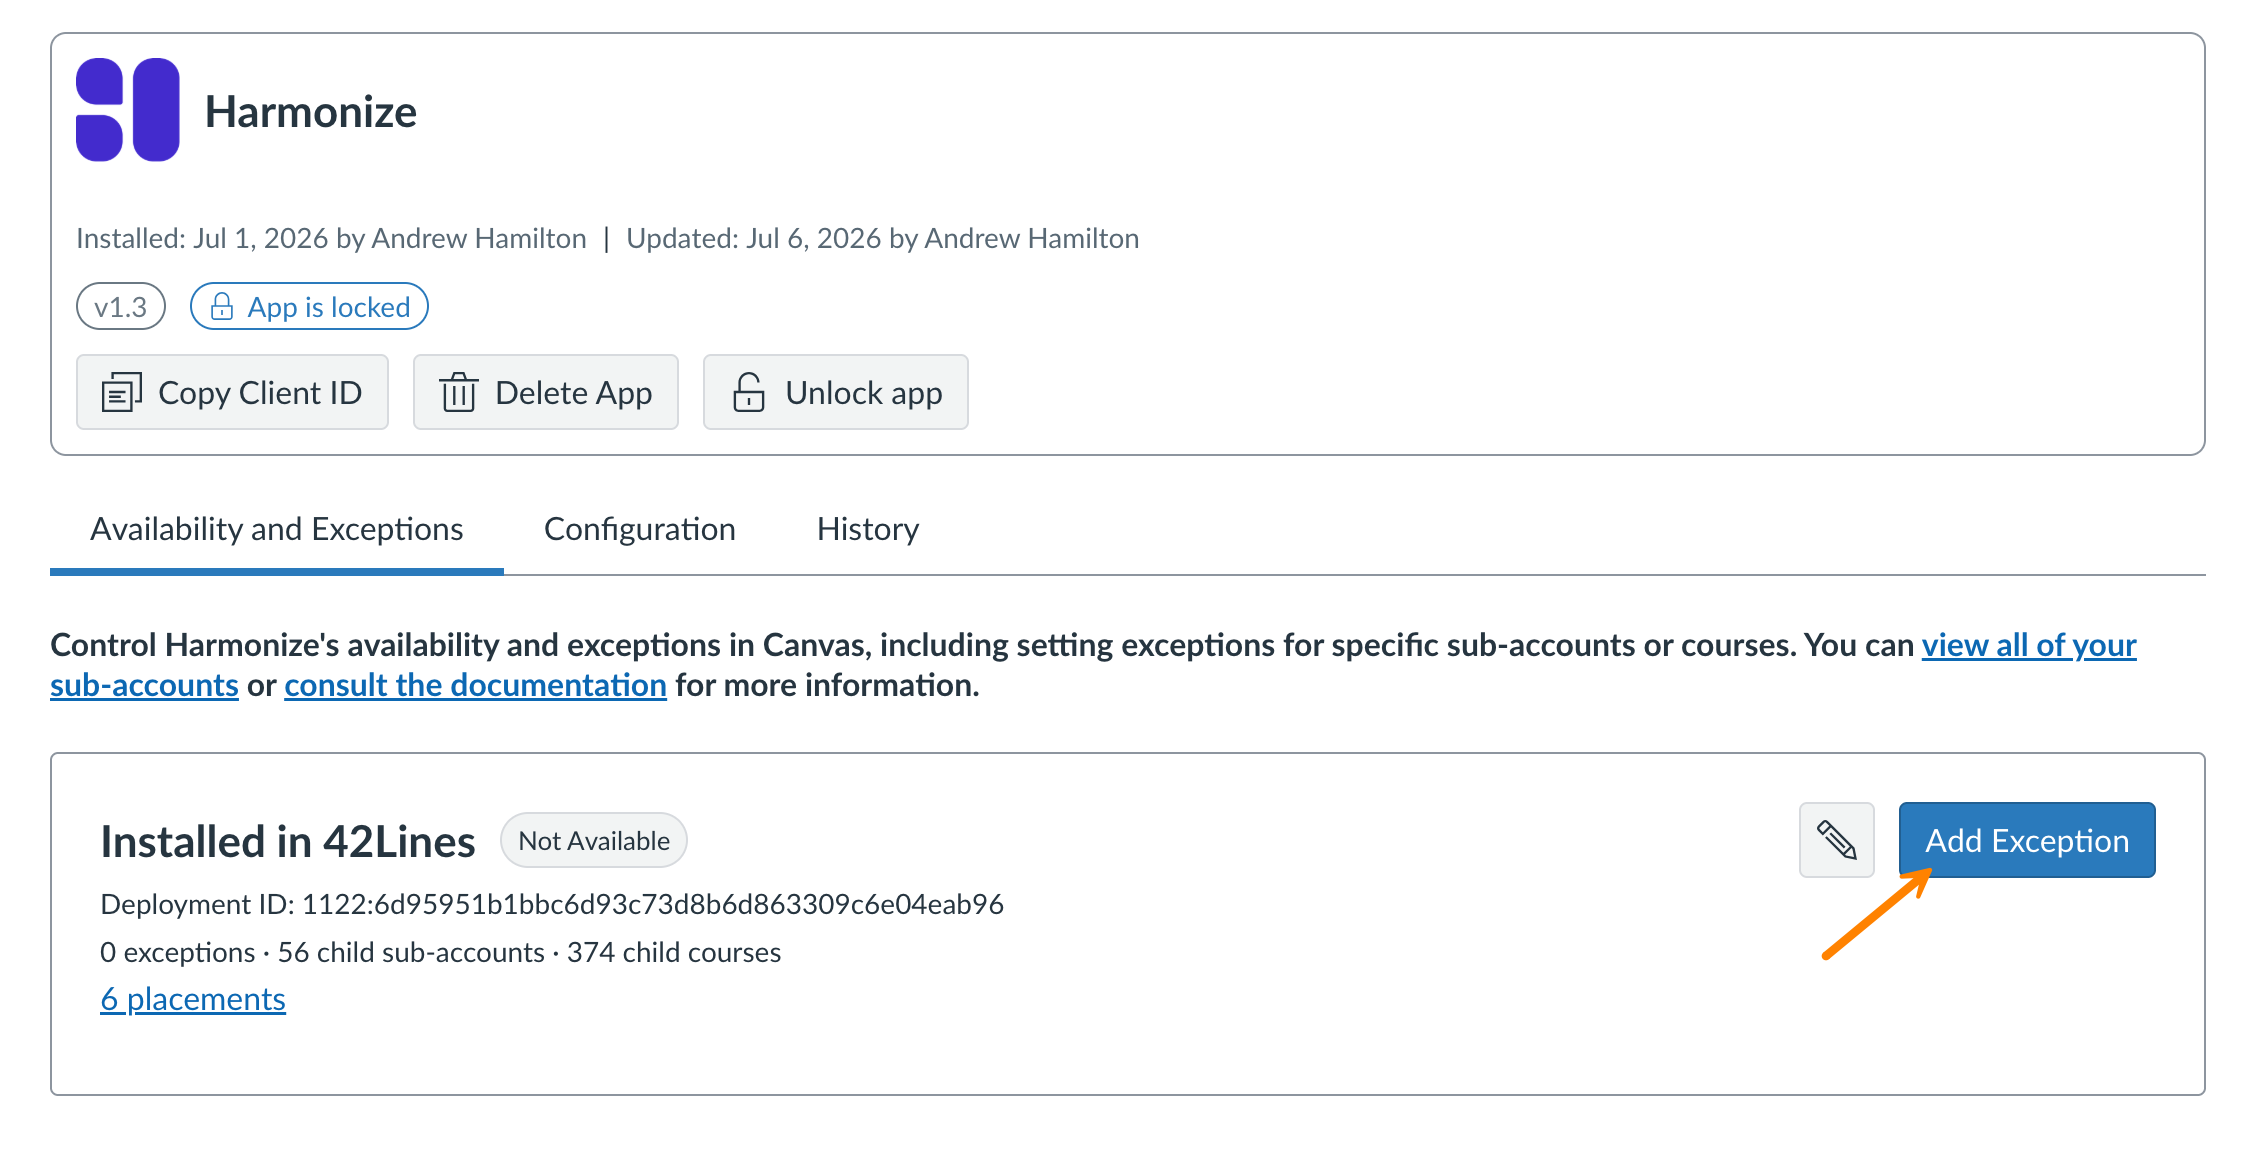Click the Delete App button
Screen dimensions: 2266x1154
(546, 392)
